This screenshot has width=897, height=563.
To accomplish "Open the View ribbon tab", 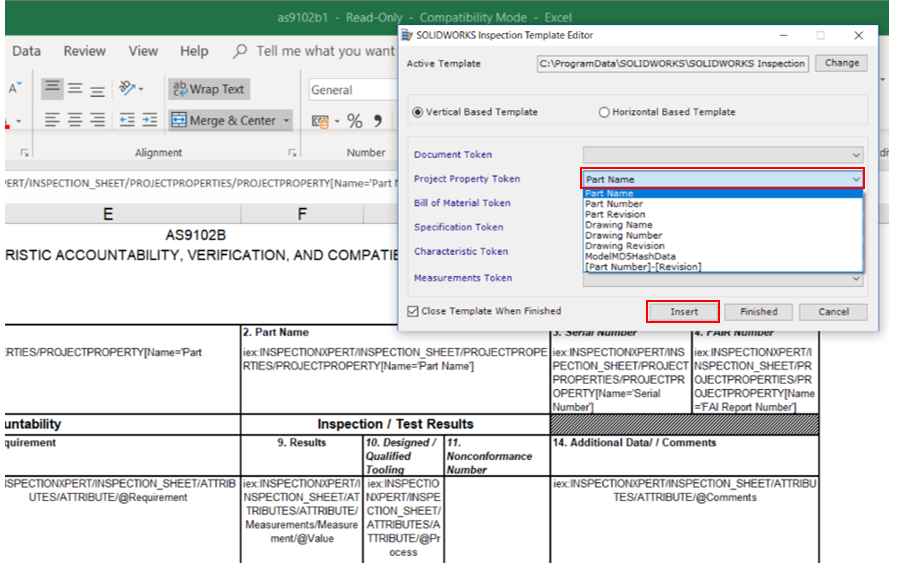I will [143, 51].
